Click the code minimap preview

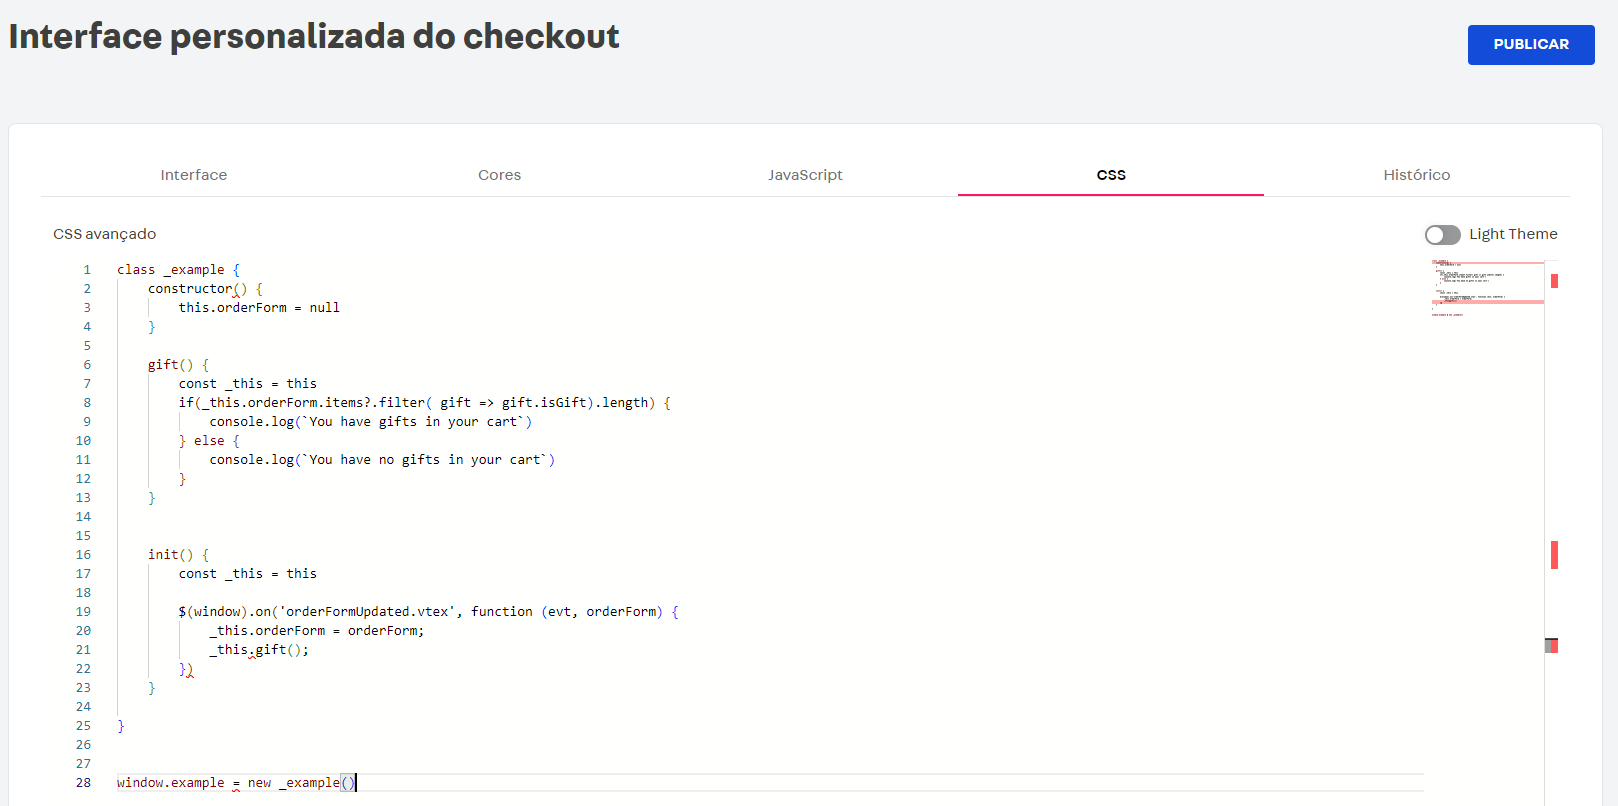pos(1486,288)
